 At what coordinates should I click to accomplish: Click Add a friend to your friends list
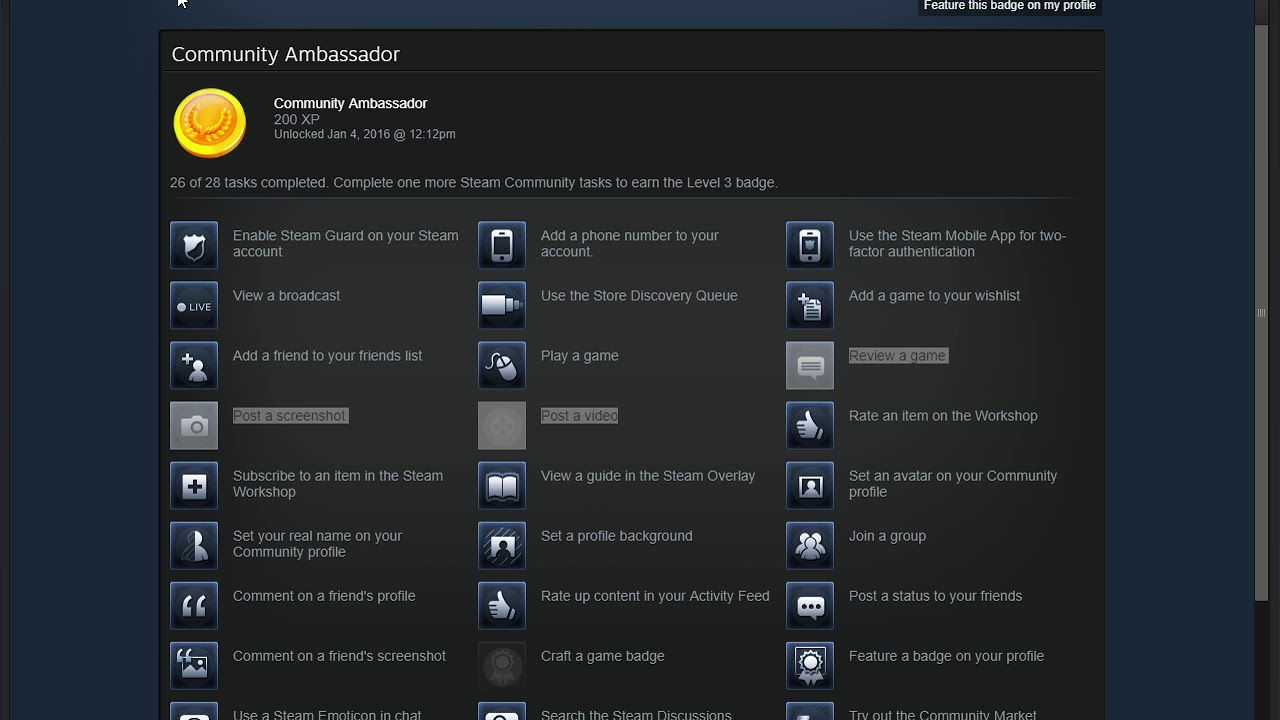[327, 356]
